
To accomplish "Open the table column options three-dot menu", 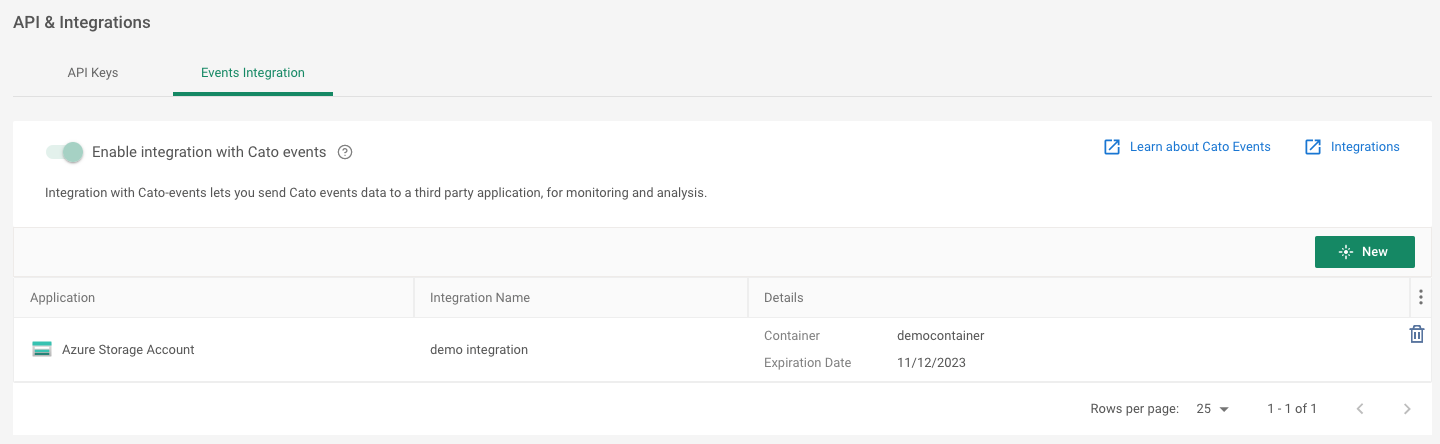I will pos(1420,297).
